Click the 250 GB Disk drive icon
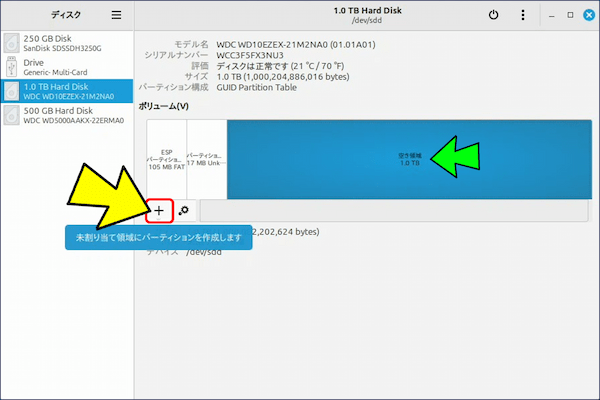 pos(11,41)
